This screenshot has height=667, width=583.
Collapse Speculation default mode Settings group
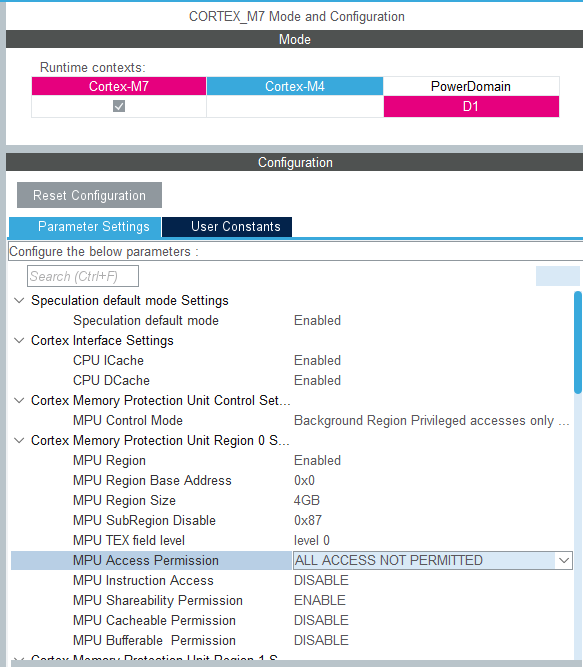coord(19,300)
